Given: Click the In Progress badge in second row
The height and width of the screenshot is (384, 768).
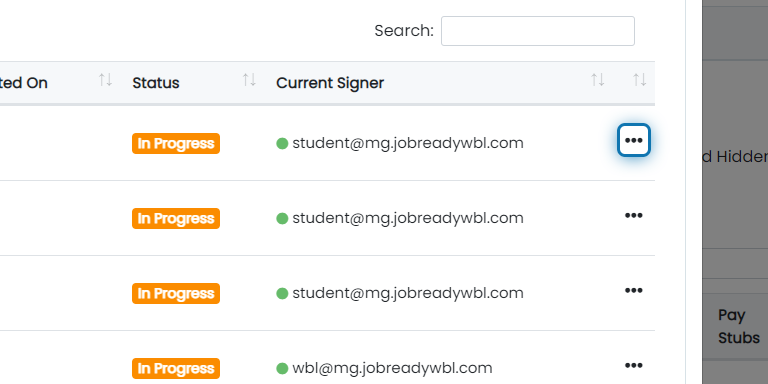Looking at the screenshot, I should 176,218.
